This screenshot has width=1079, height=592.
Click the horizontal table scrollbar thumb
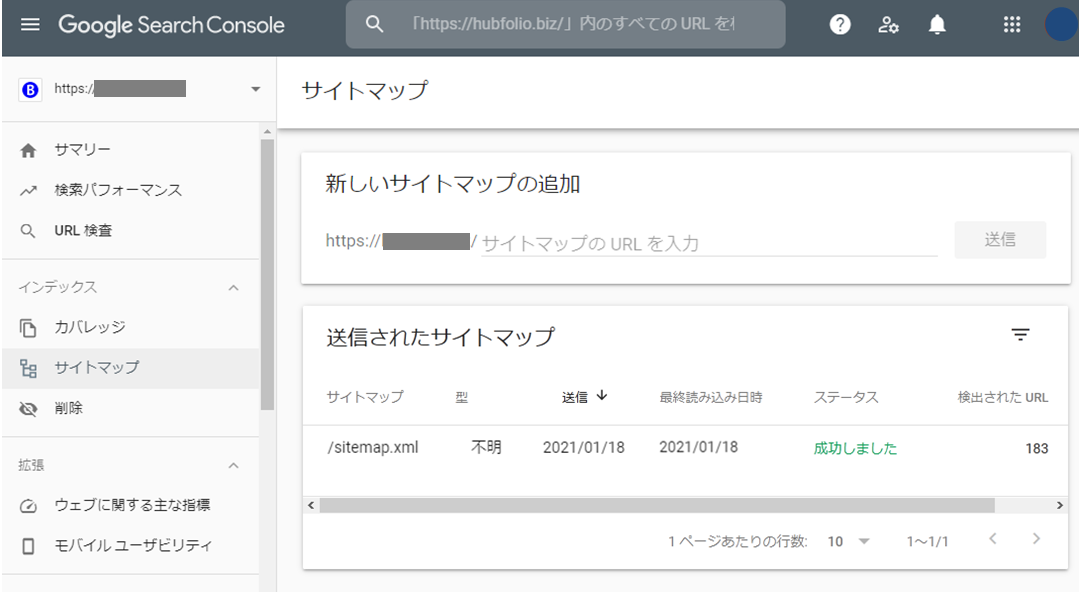[x=657, y=505]
